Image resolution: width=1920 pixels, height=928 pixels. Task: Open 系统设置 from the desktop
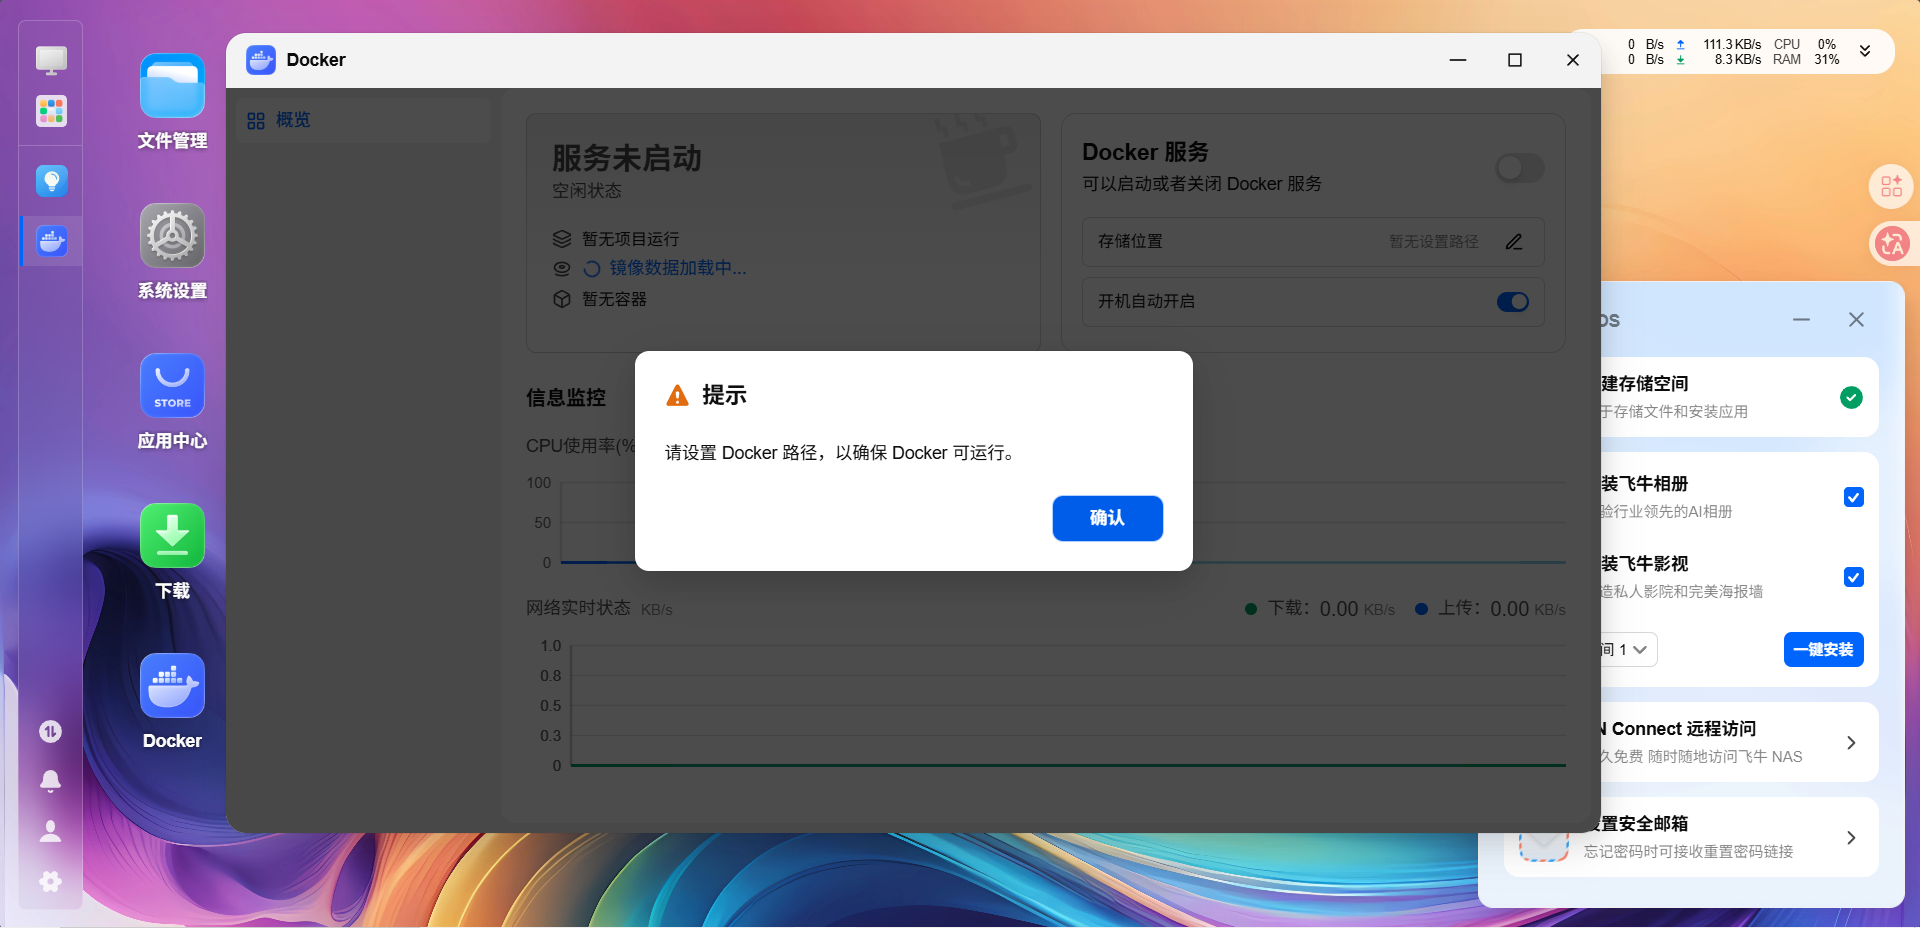pyautogui.click(x=172, y=236)
